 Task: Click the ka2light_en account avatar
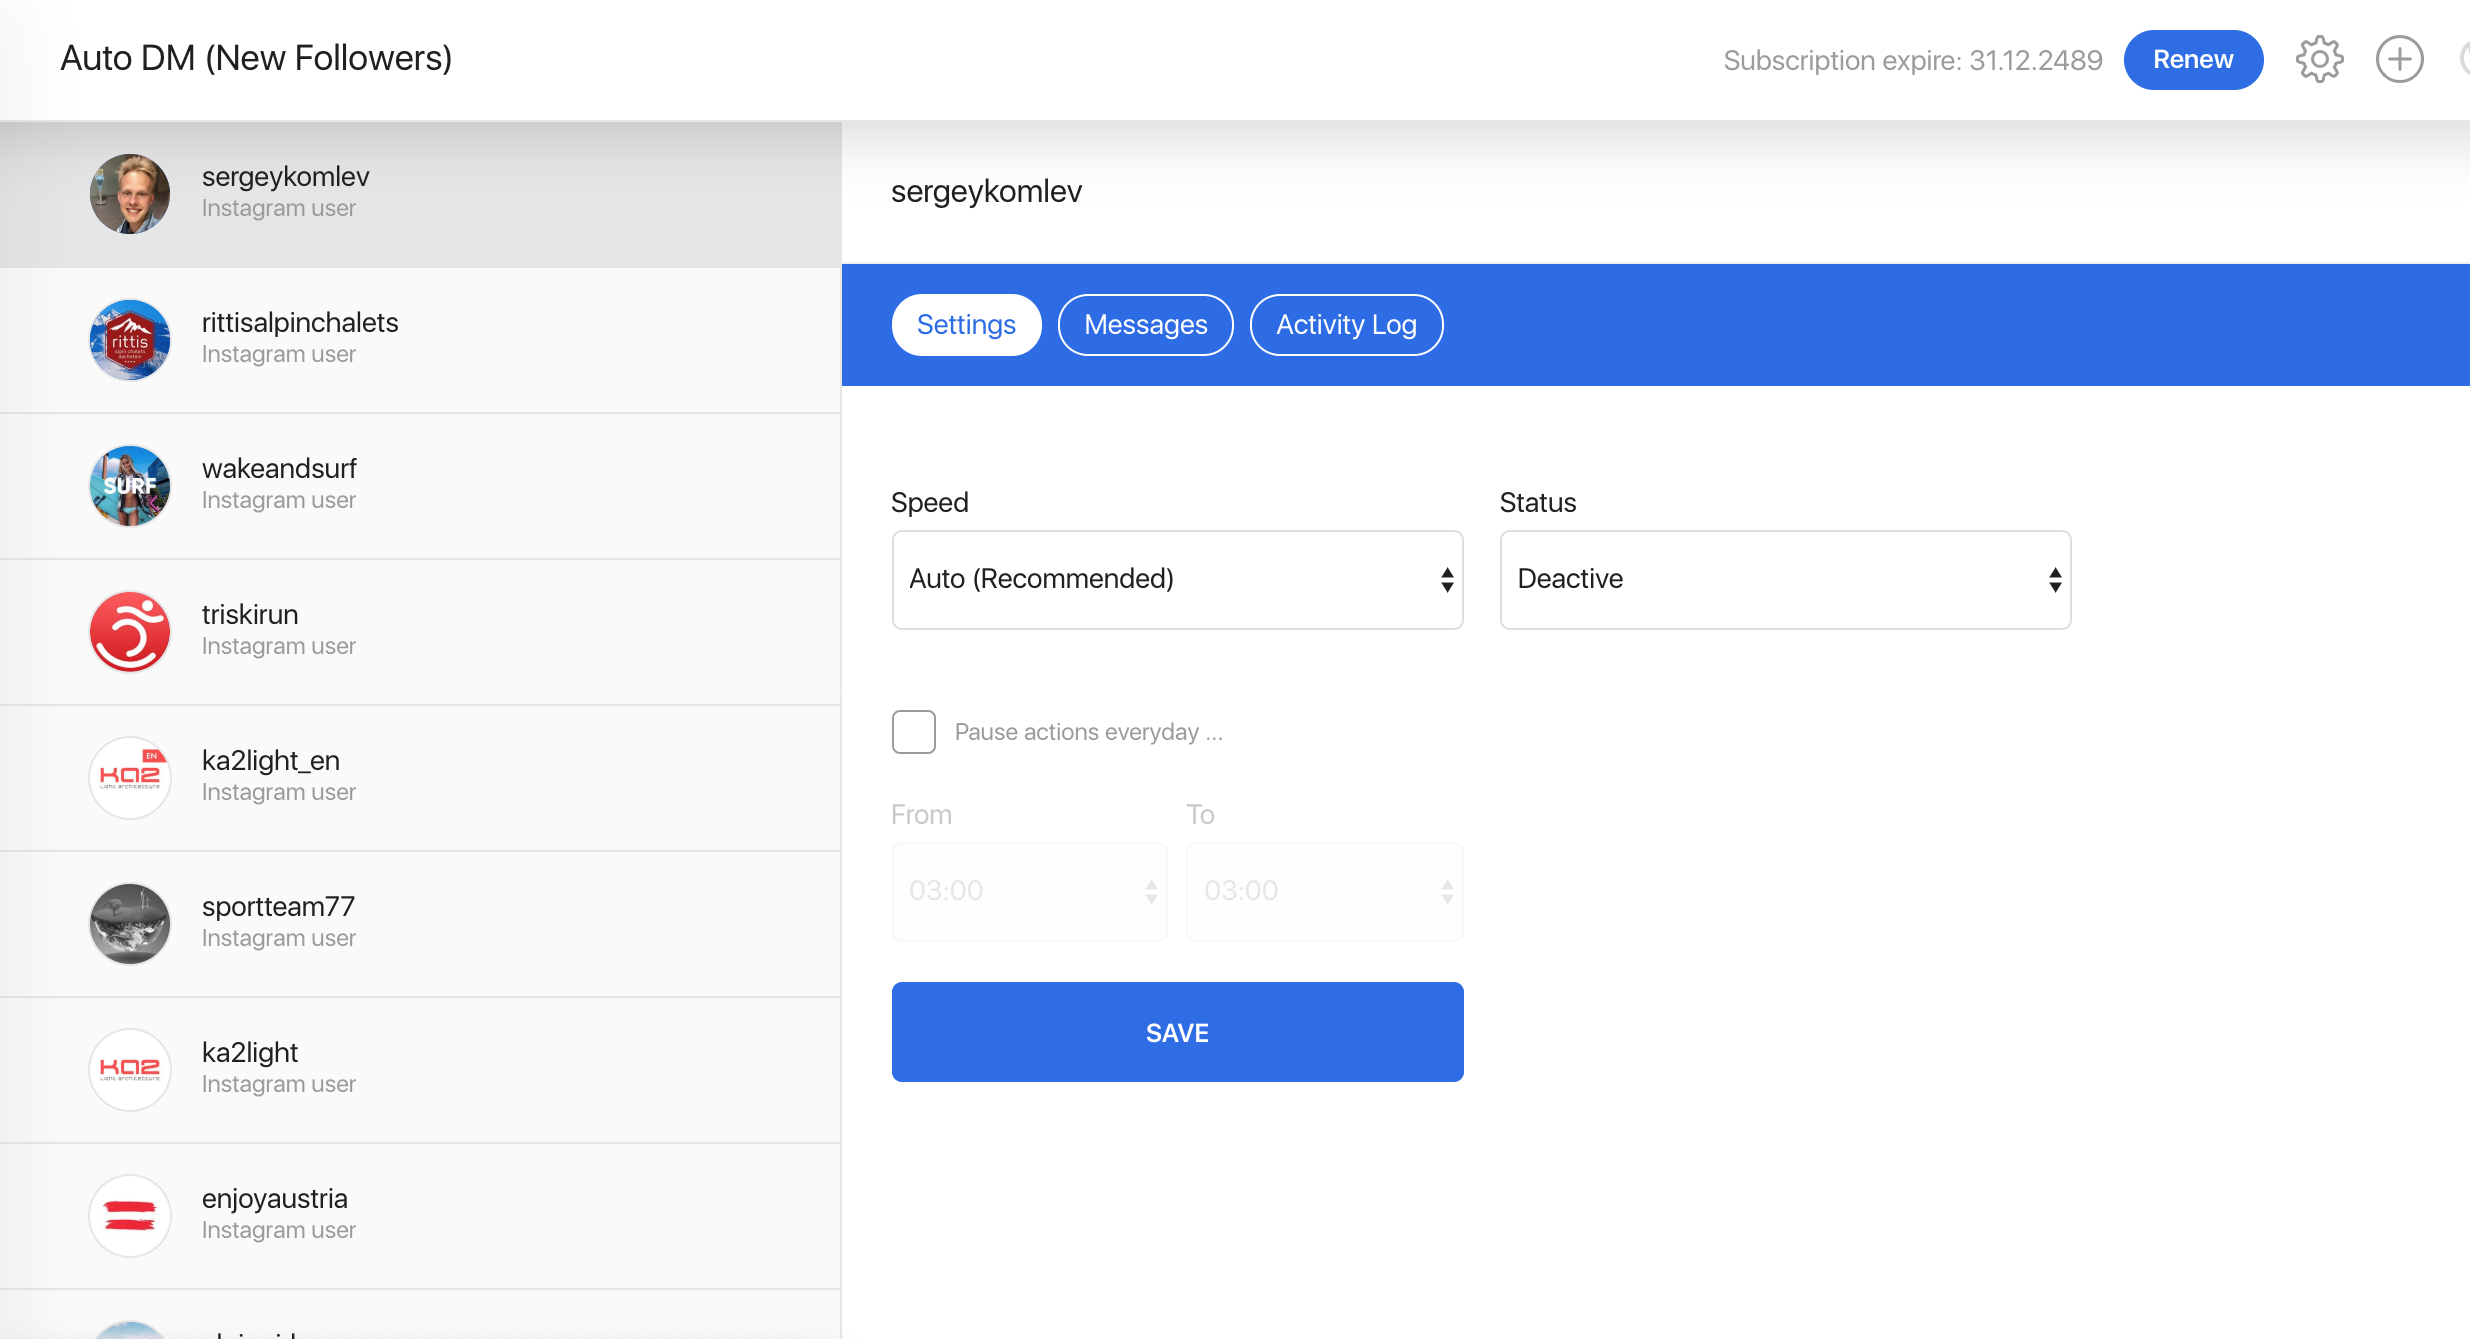pos(130,778)
